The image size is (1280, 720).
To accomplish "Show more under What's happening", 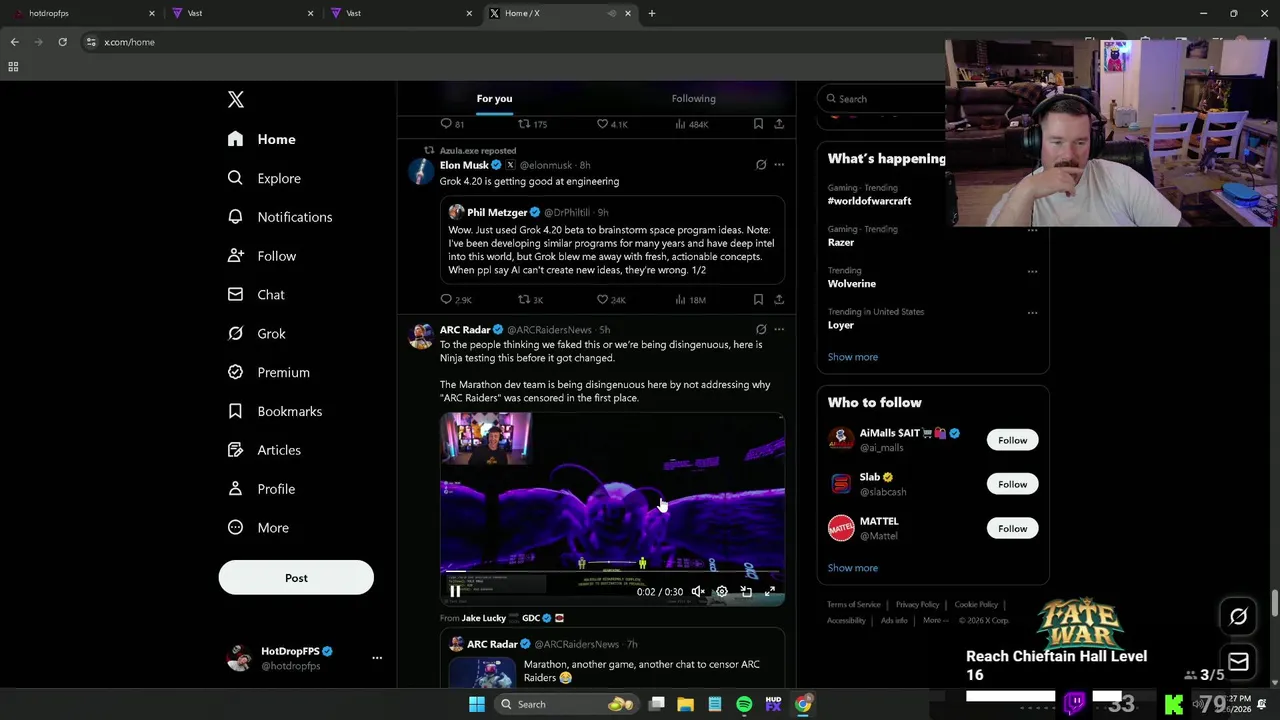I will click(852, 357).
